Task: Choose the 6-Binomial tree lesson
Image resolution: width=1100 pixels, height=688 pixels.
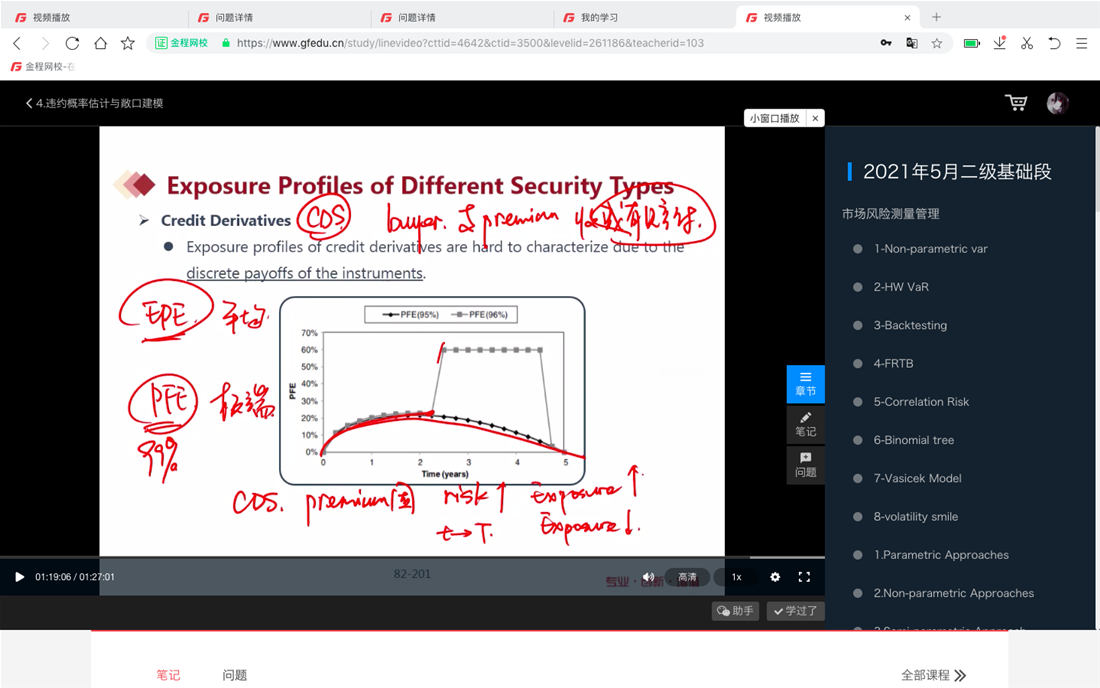Action: click(913, 440)
